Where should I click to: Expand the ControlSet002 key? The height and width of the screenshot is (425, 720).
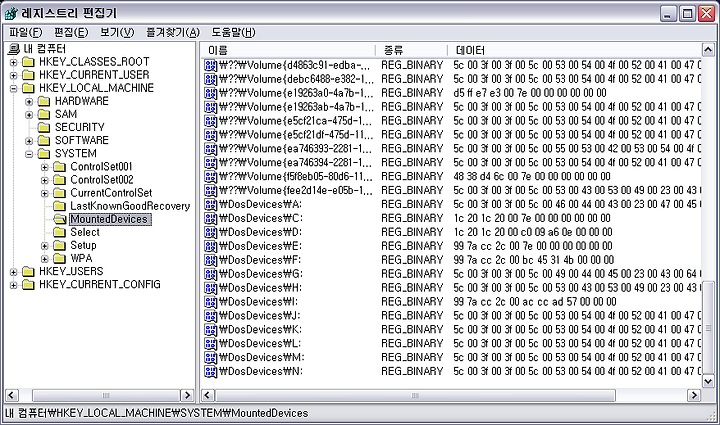click(x=45, y=180)
